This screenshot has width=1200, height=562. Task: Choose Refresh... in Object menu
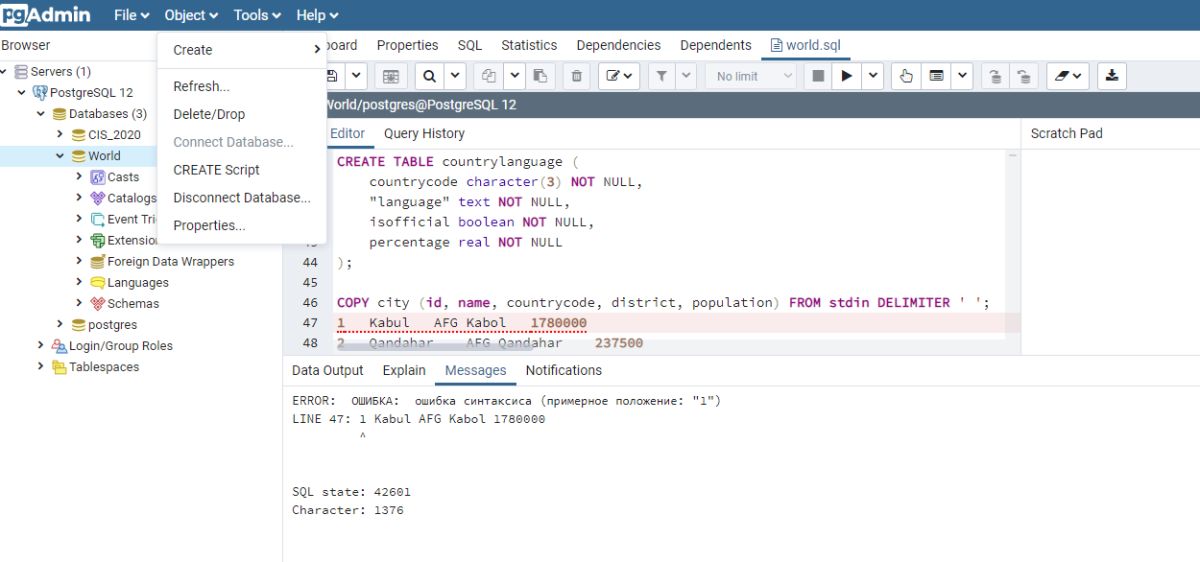click(x=242, y=86)
